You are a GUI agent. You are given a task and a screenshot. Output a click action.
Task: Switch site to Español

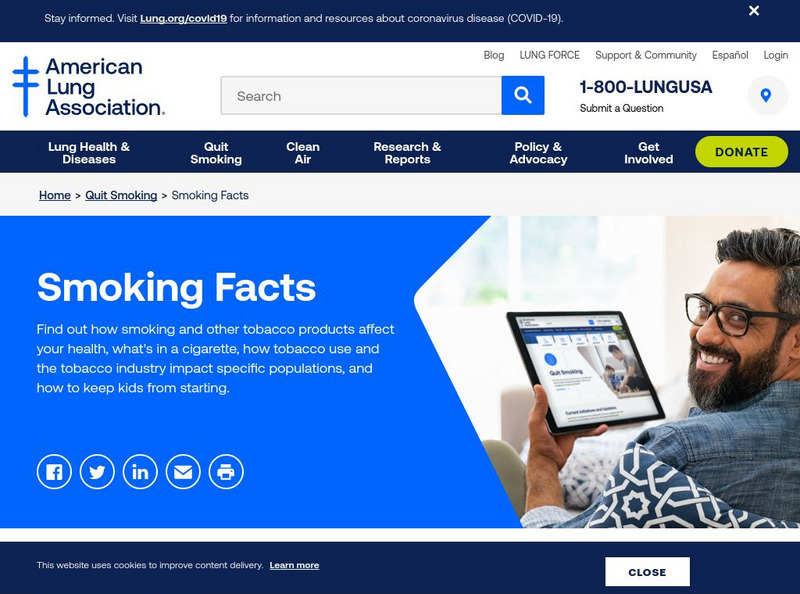(730, 55)
